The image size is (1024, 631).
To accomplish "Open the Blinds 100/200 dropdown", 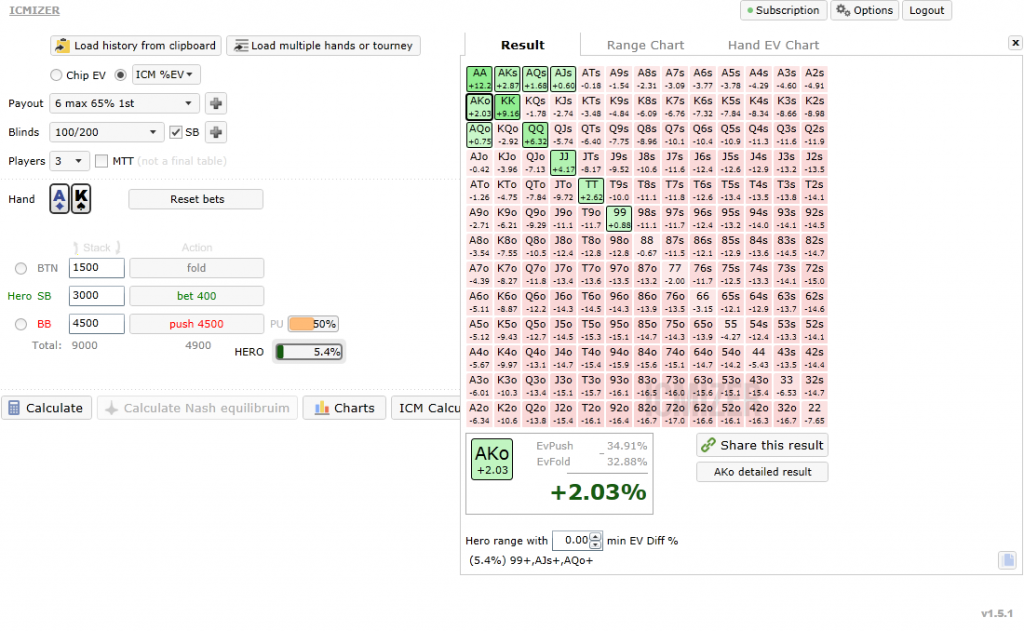I will pyautogui.click(x=106, y=132).
